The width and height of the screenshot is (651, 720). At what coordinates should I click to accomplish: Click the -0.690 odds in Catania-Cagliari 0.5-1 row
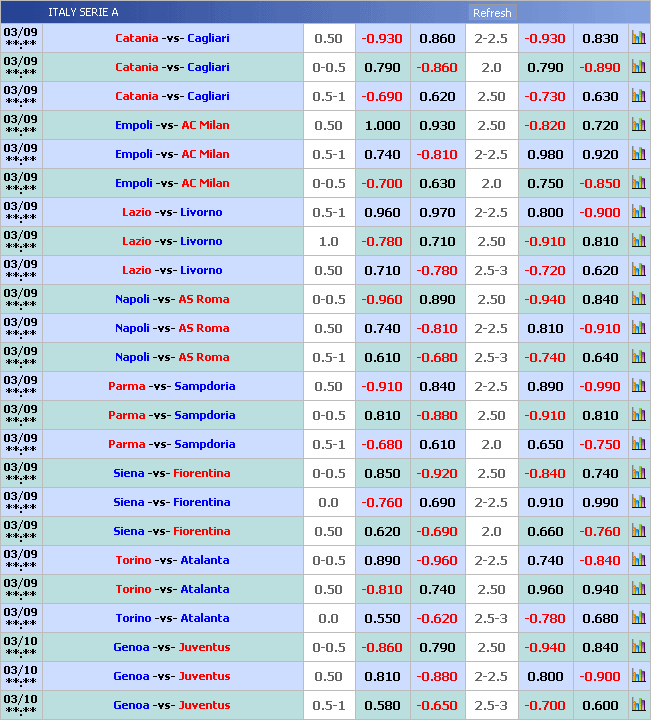tap(382, 96)
